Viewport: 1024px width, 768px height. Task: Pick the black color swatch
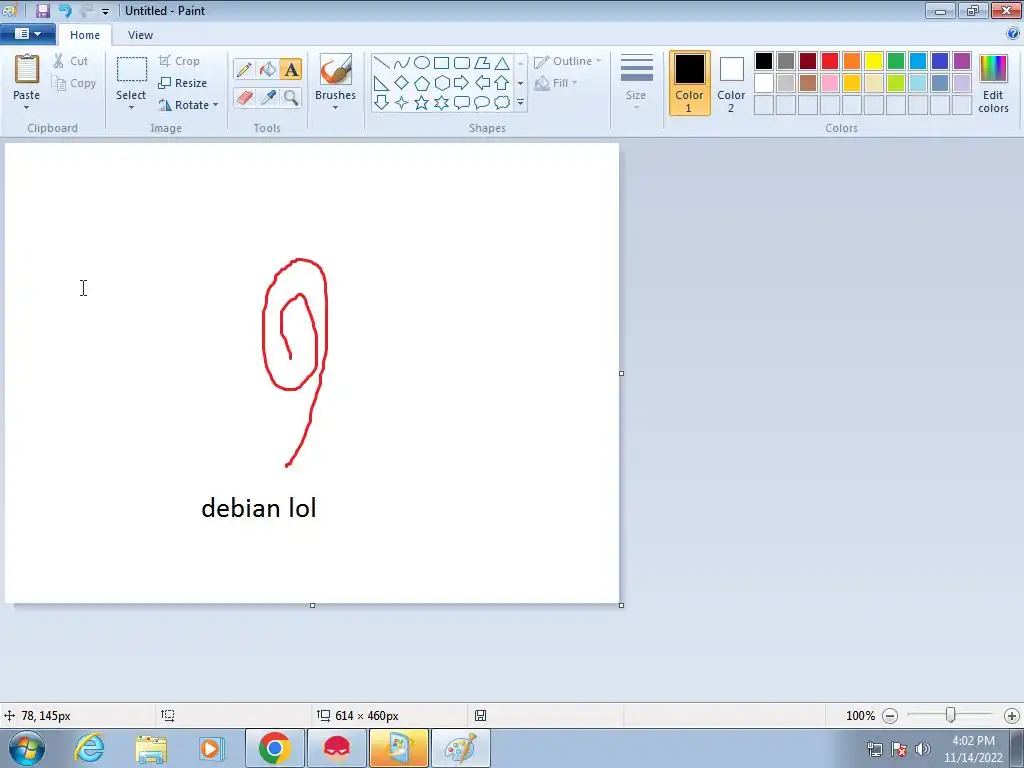click(764, 61)
